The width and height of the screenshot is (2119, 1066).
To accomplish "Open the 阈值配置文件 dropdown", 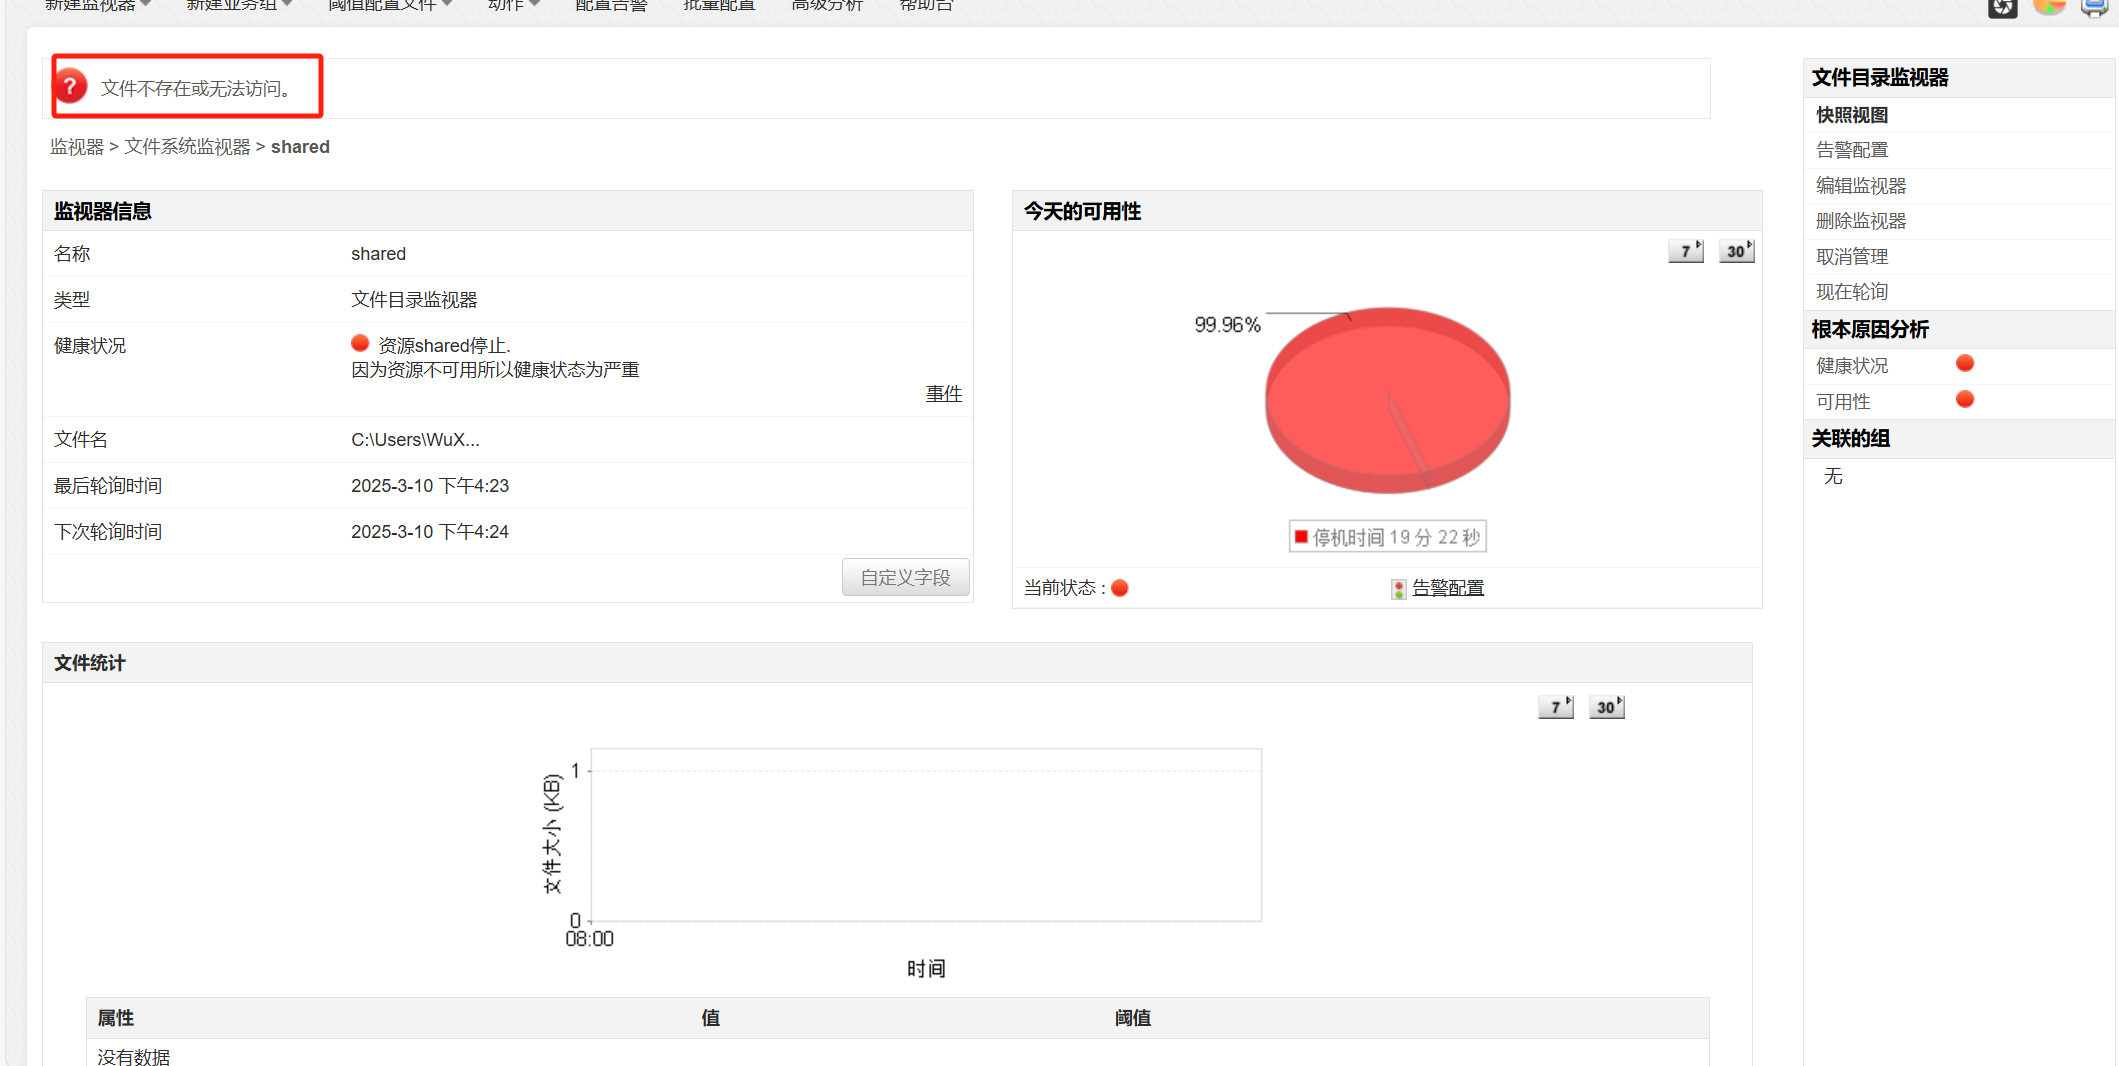I will point(389,6).
